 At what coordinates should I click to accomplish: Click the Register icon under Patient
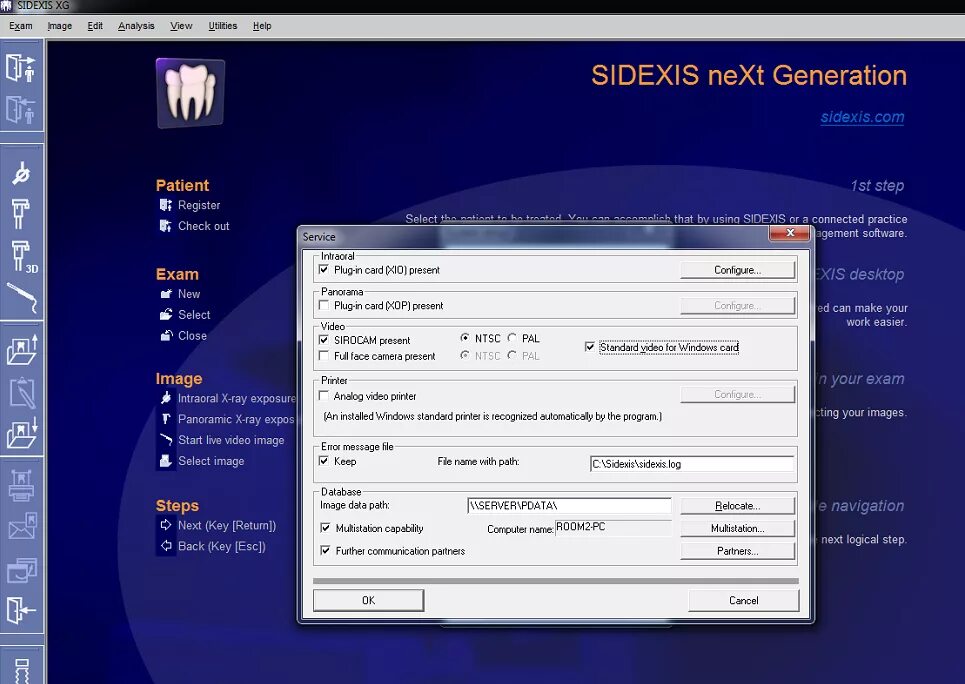click(166, 205)
